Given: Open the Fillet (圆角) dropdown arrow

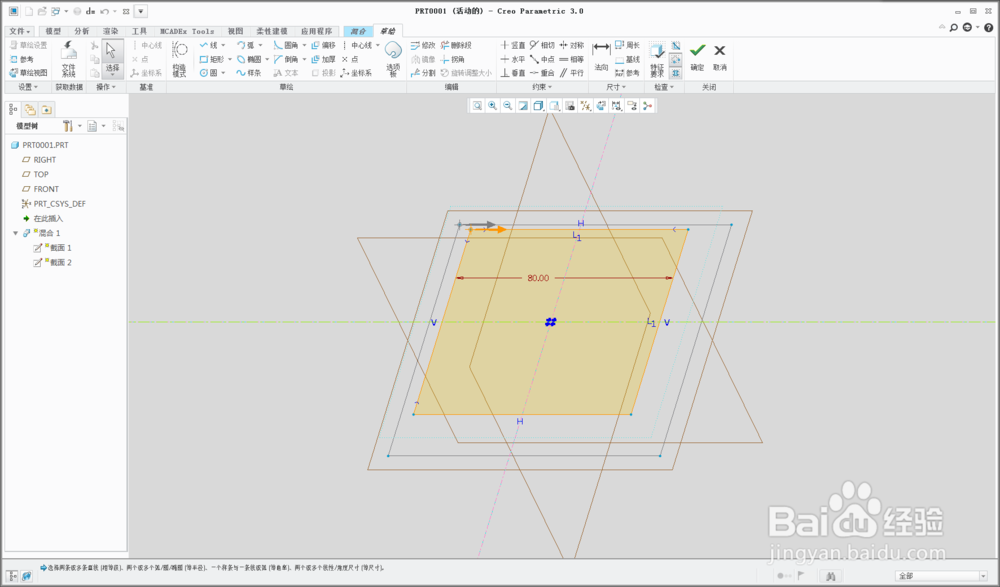Looking at the screenshot, I should 304,45.
